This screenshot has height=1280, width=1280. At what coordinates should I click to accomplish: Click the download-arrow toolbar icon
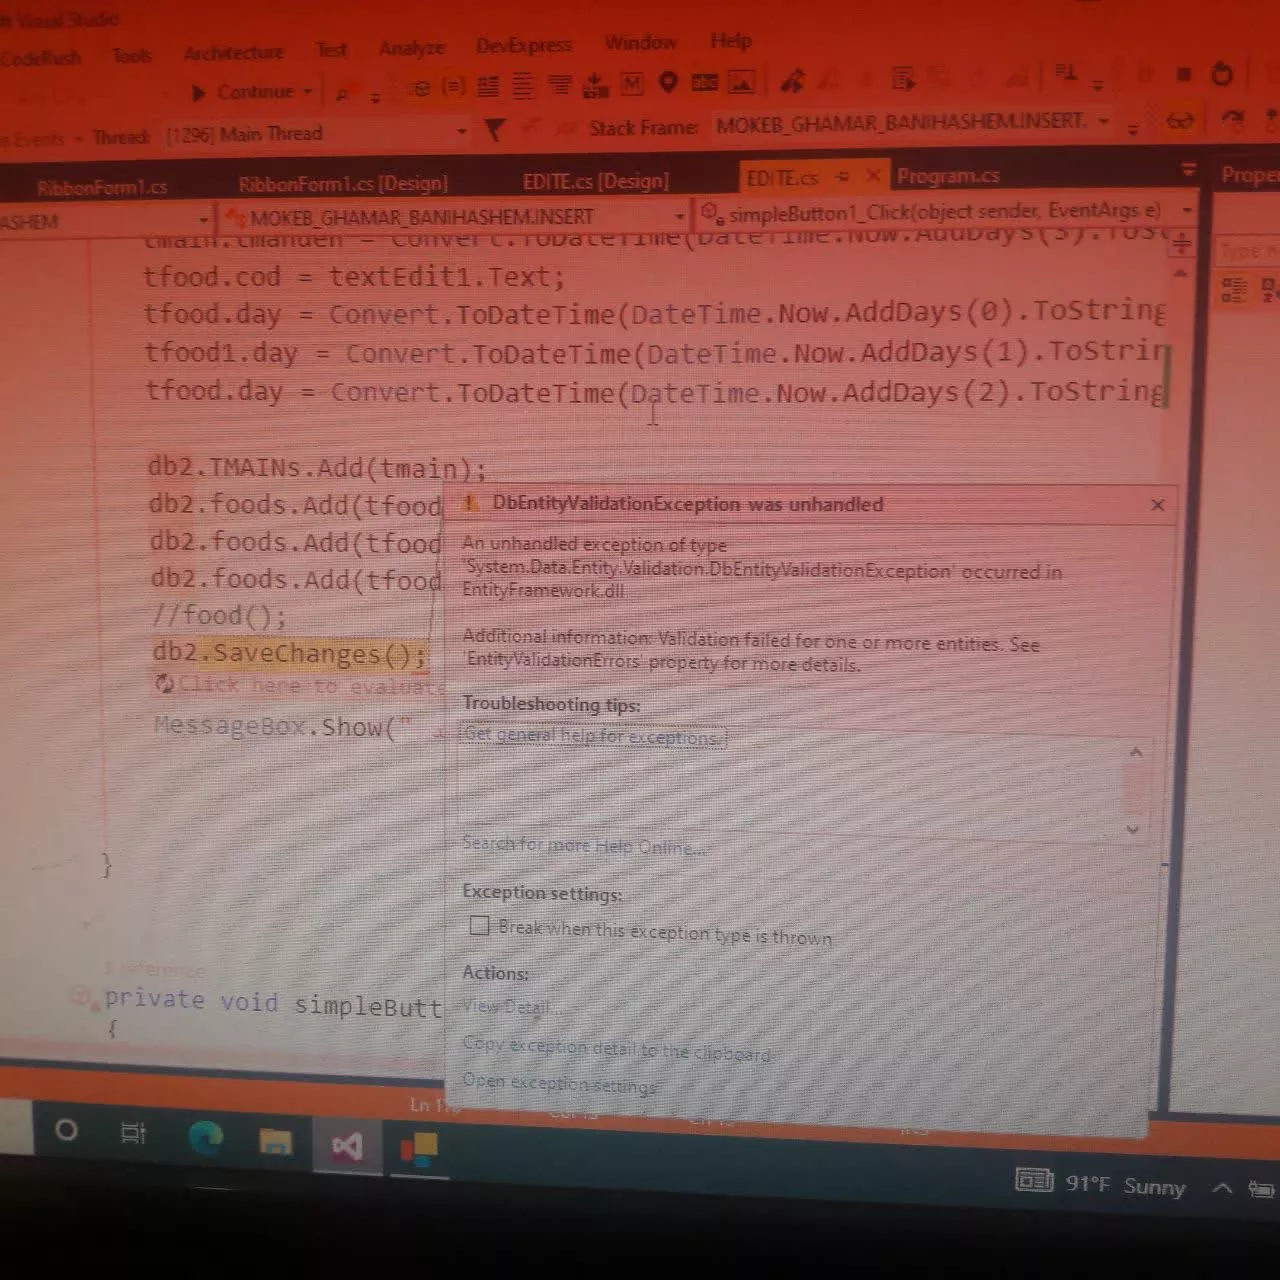pos(595,85)
